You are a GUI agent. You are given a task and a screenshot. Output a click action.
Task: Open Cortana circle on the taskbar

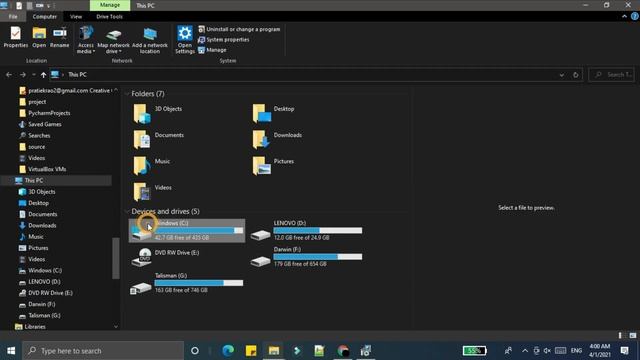coord(195,351)
